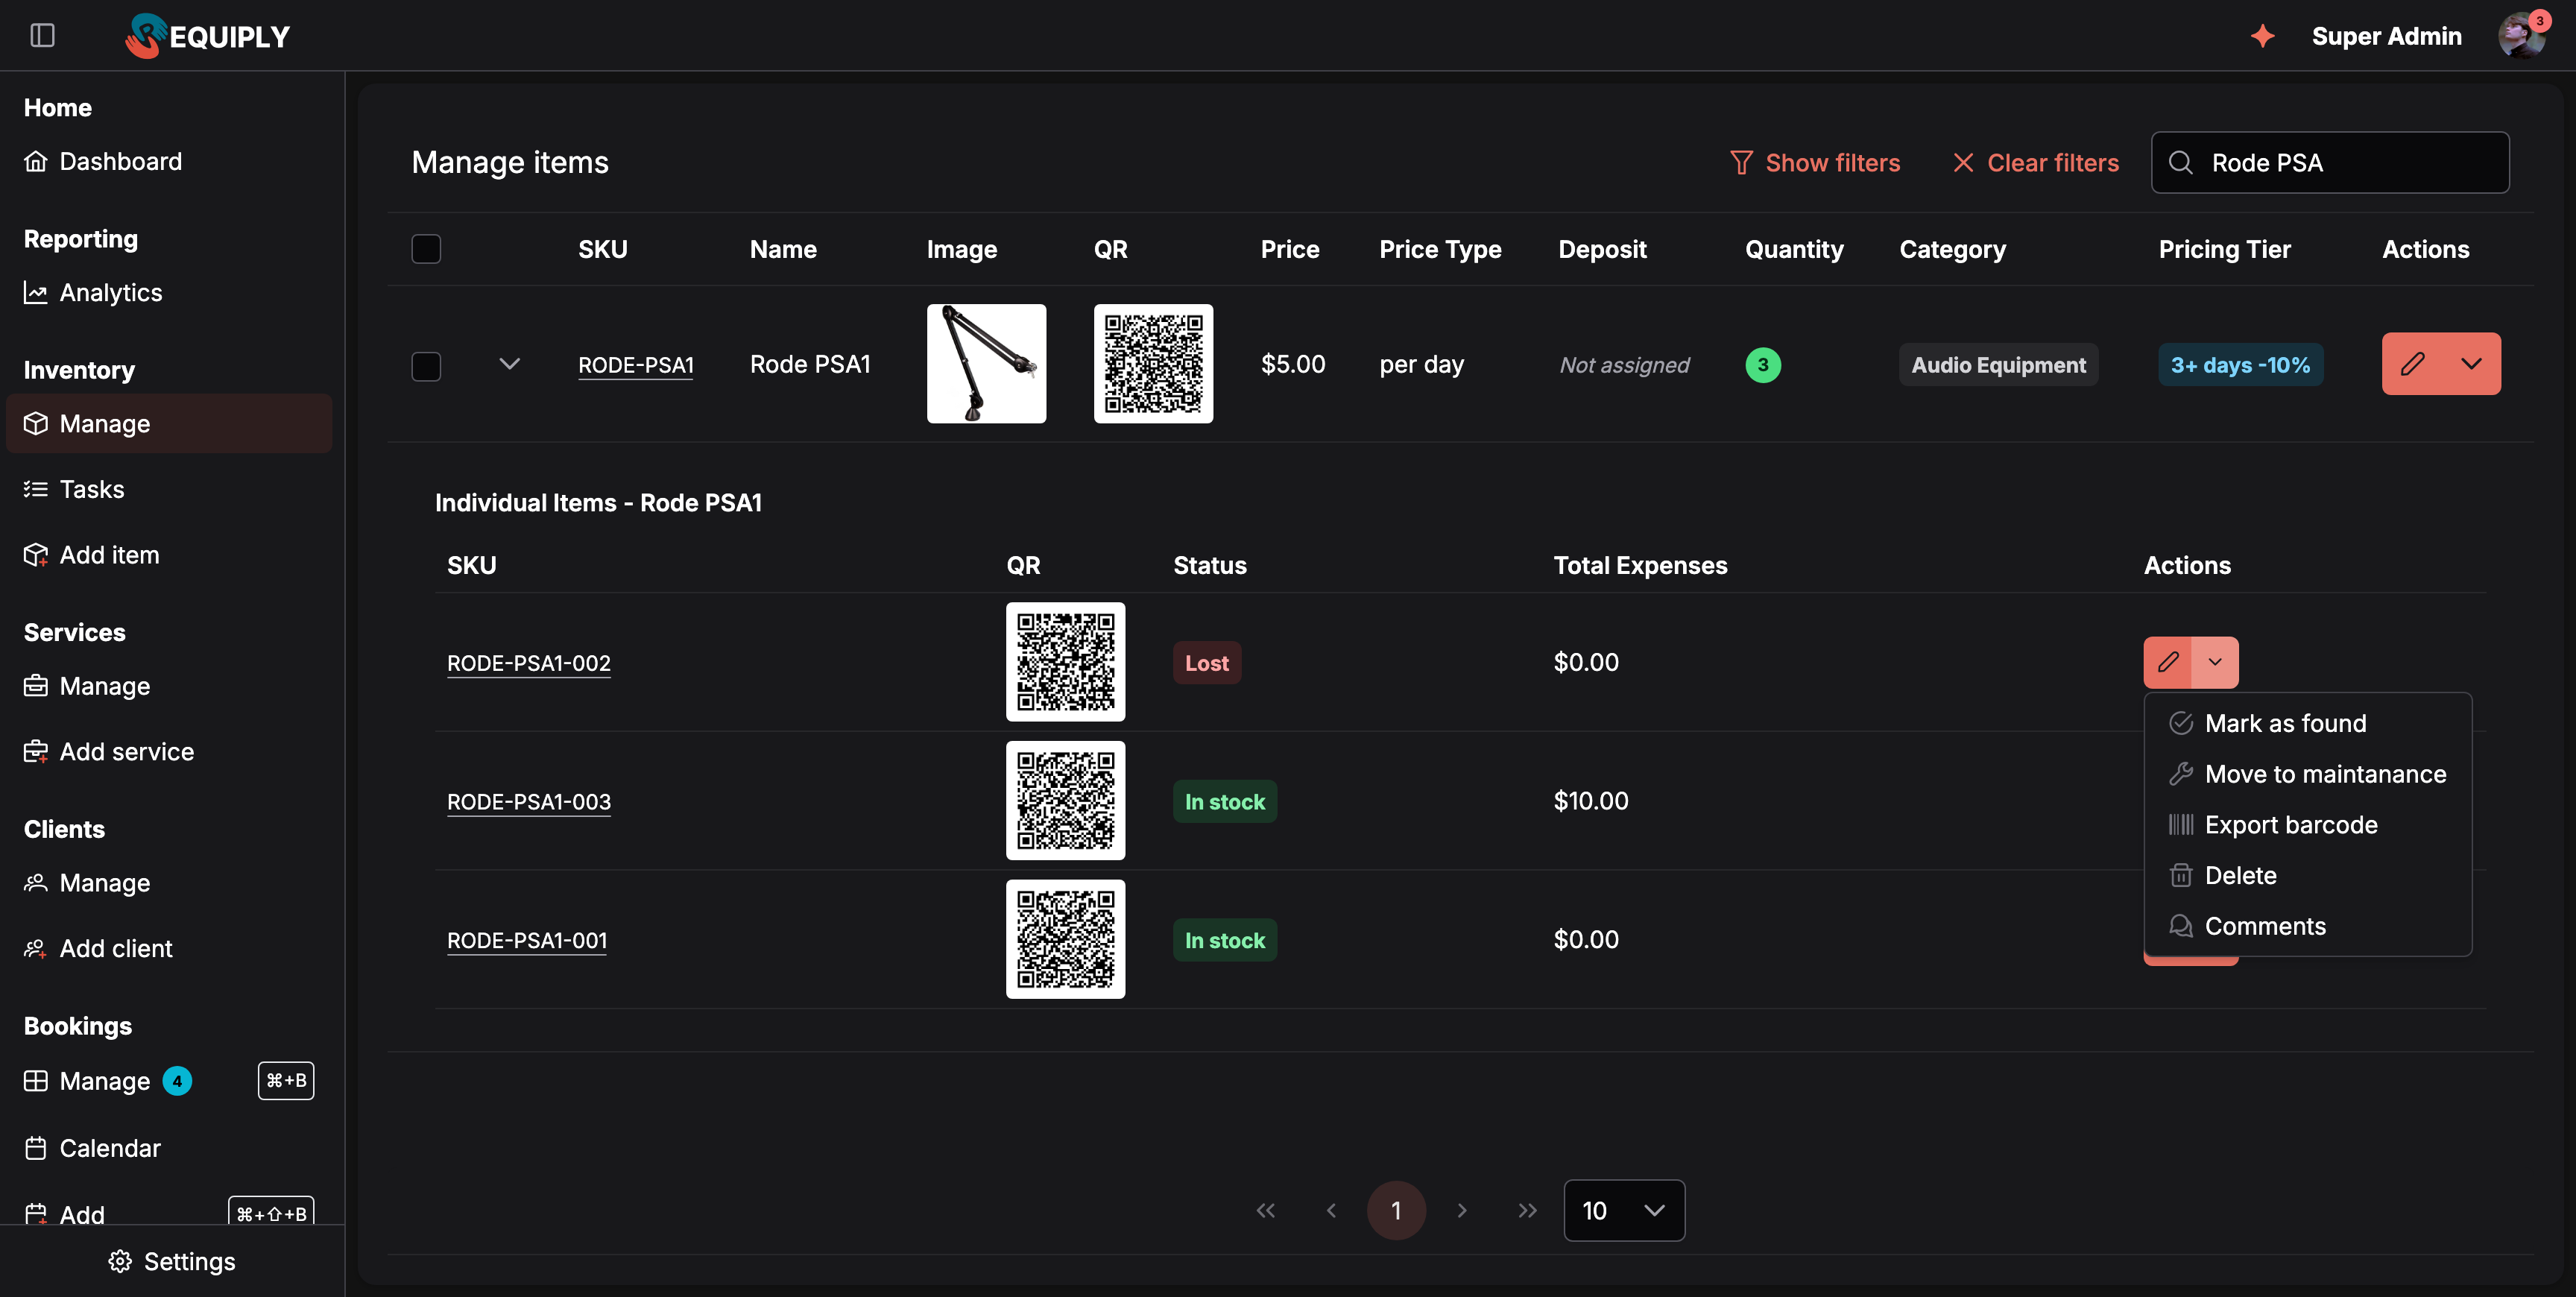Viewport: 2576px width, 1297px height.
Task: Click the Audio Equipment category tag
Action: coord(1998,365)
